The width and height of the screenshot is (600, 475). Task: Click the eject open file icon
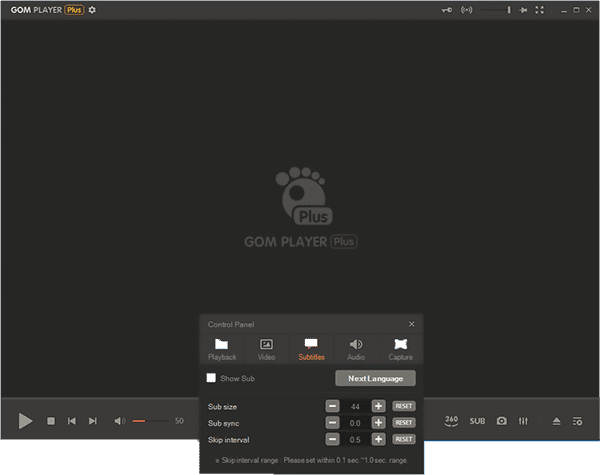click(557, 421)
